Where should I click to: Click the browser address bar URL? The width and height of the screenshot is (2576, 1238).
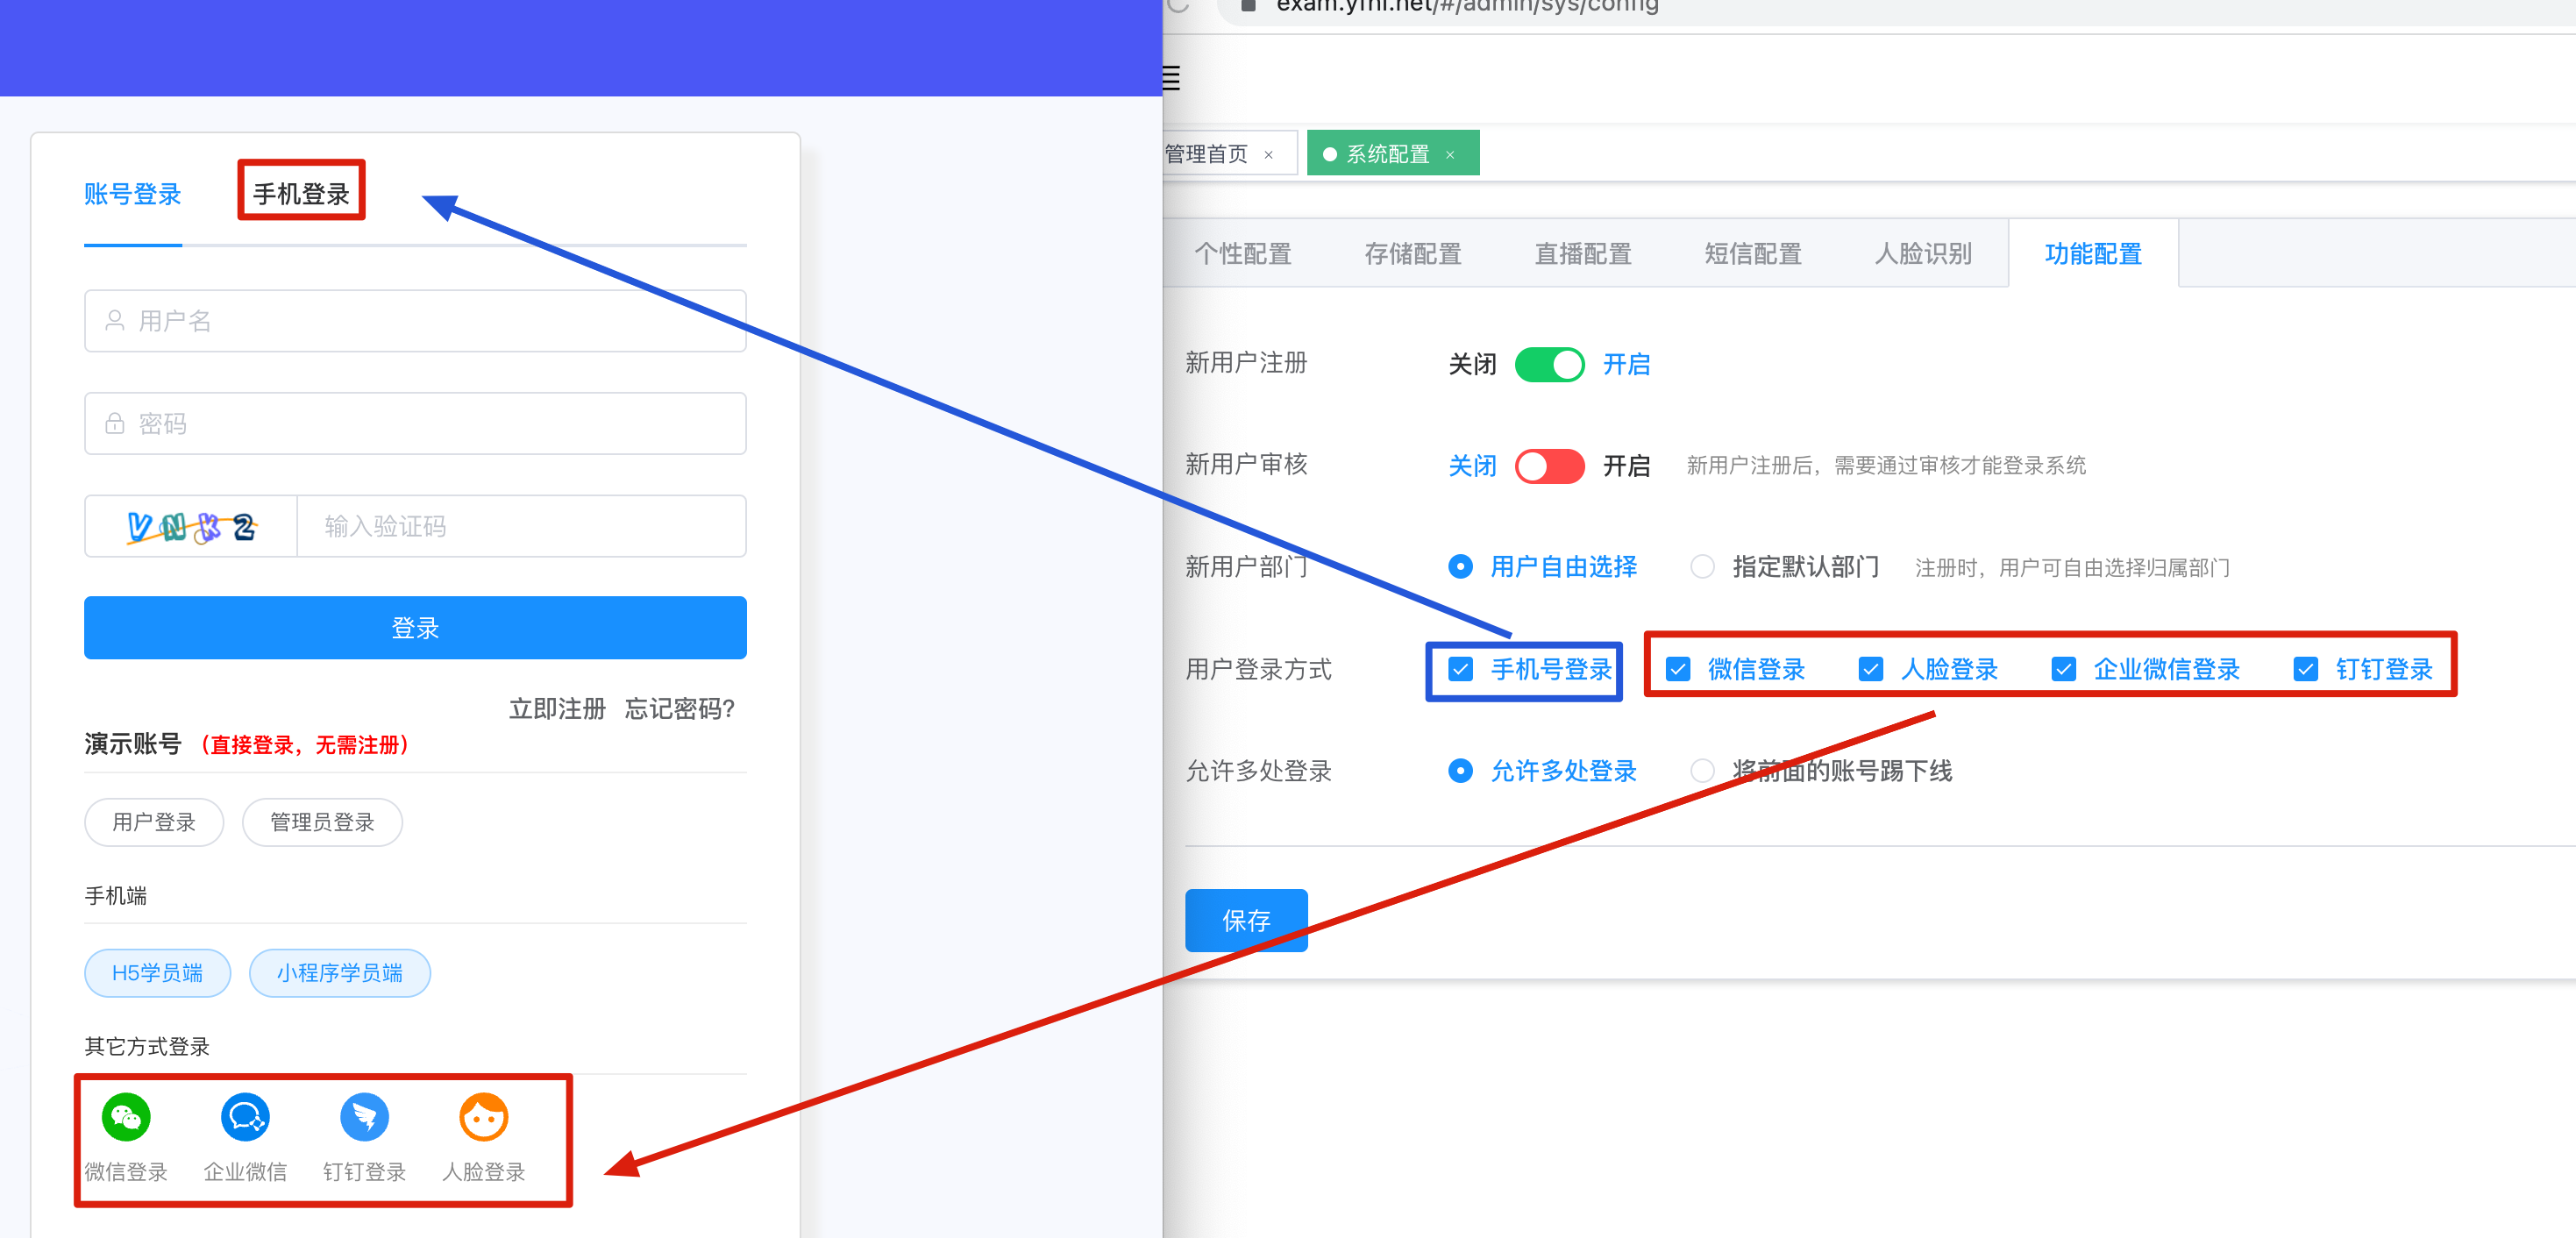coord(1467,8)
